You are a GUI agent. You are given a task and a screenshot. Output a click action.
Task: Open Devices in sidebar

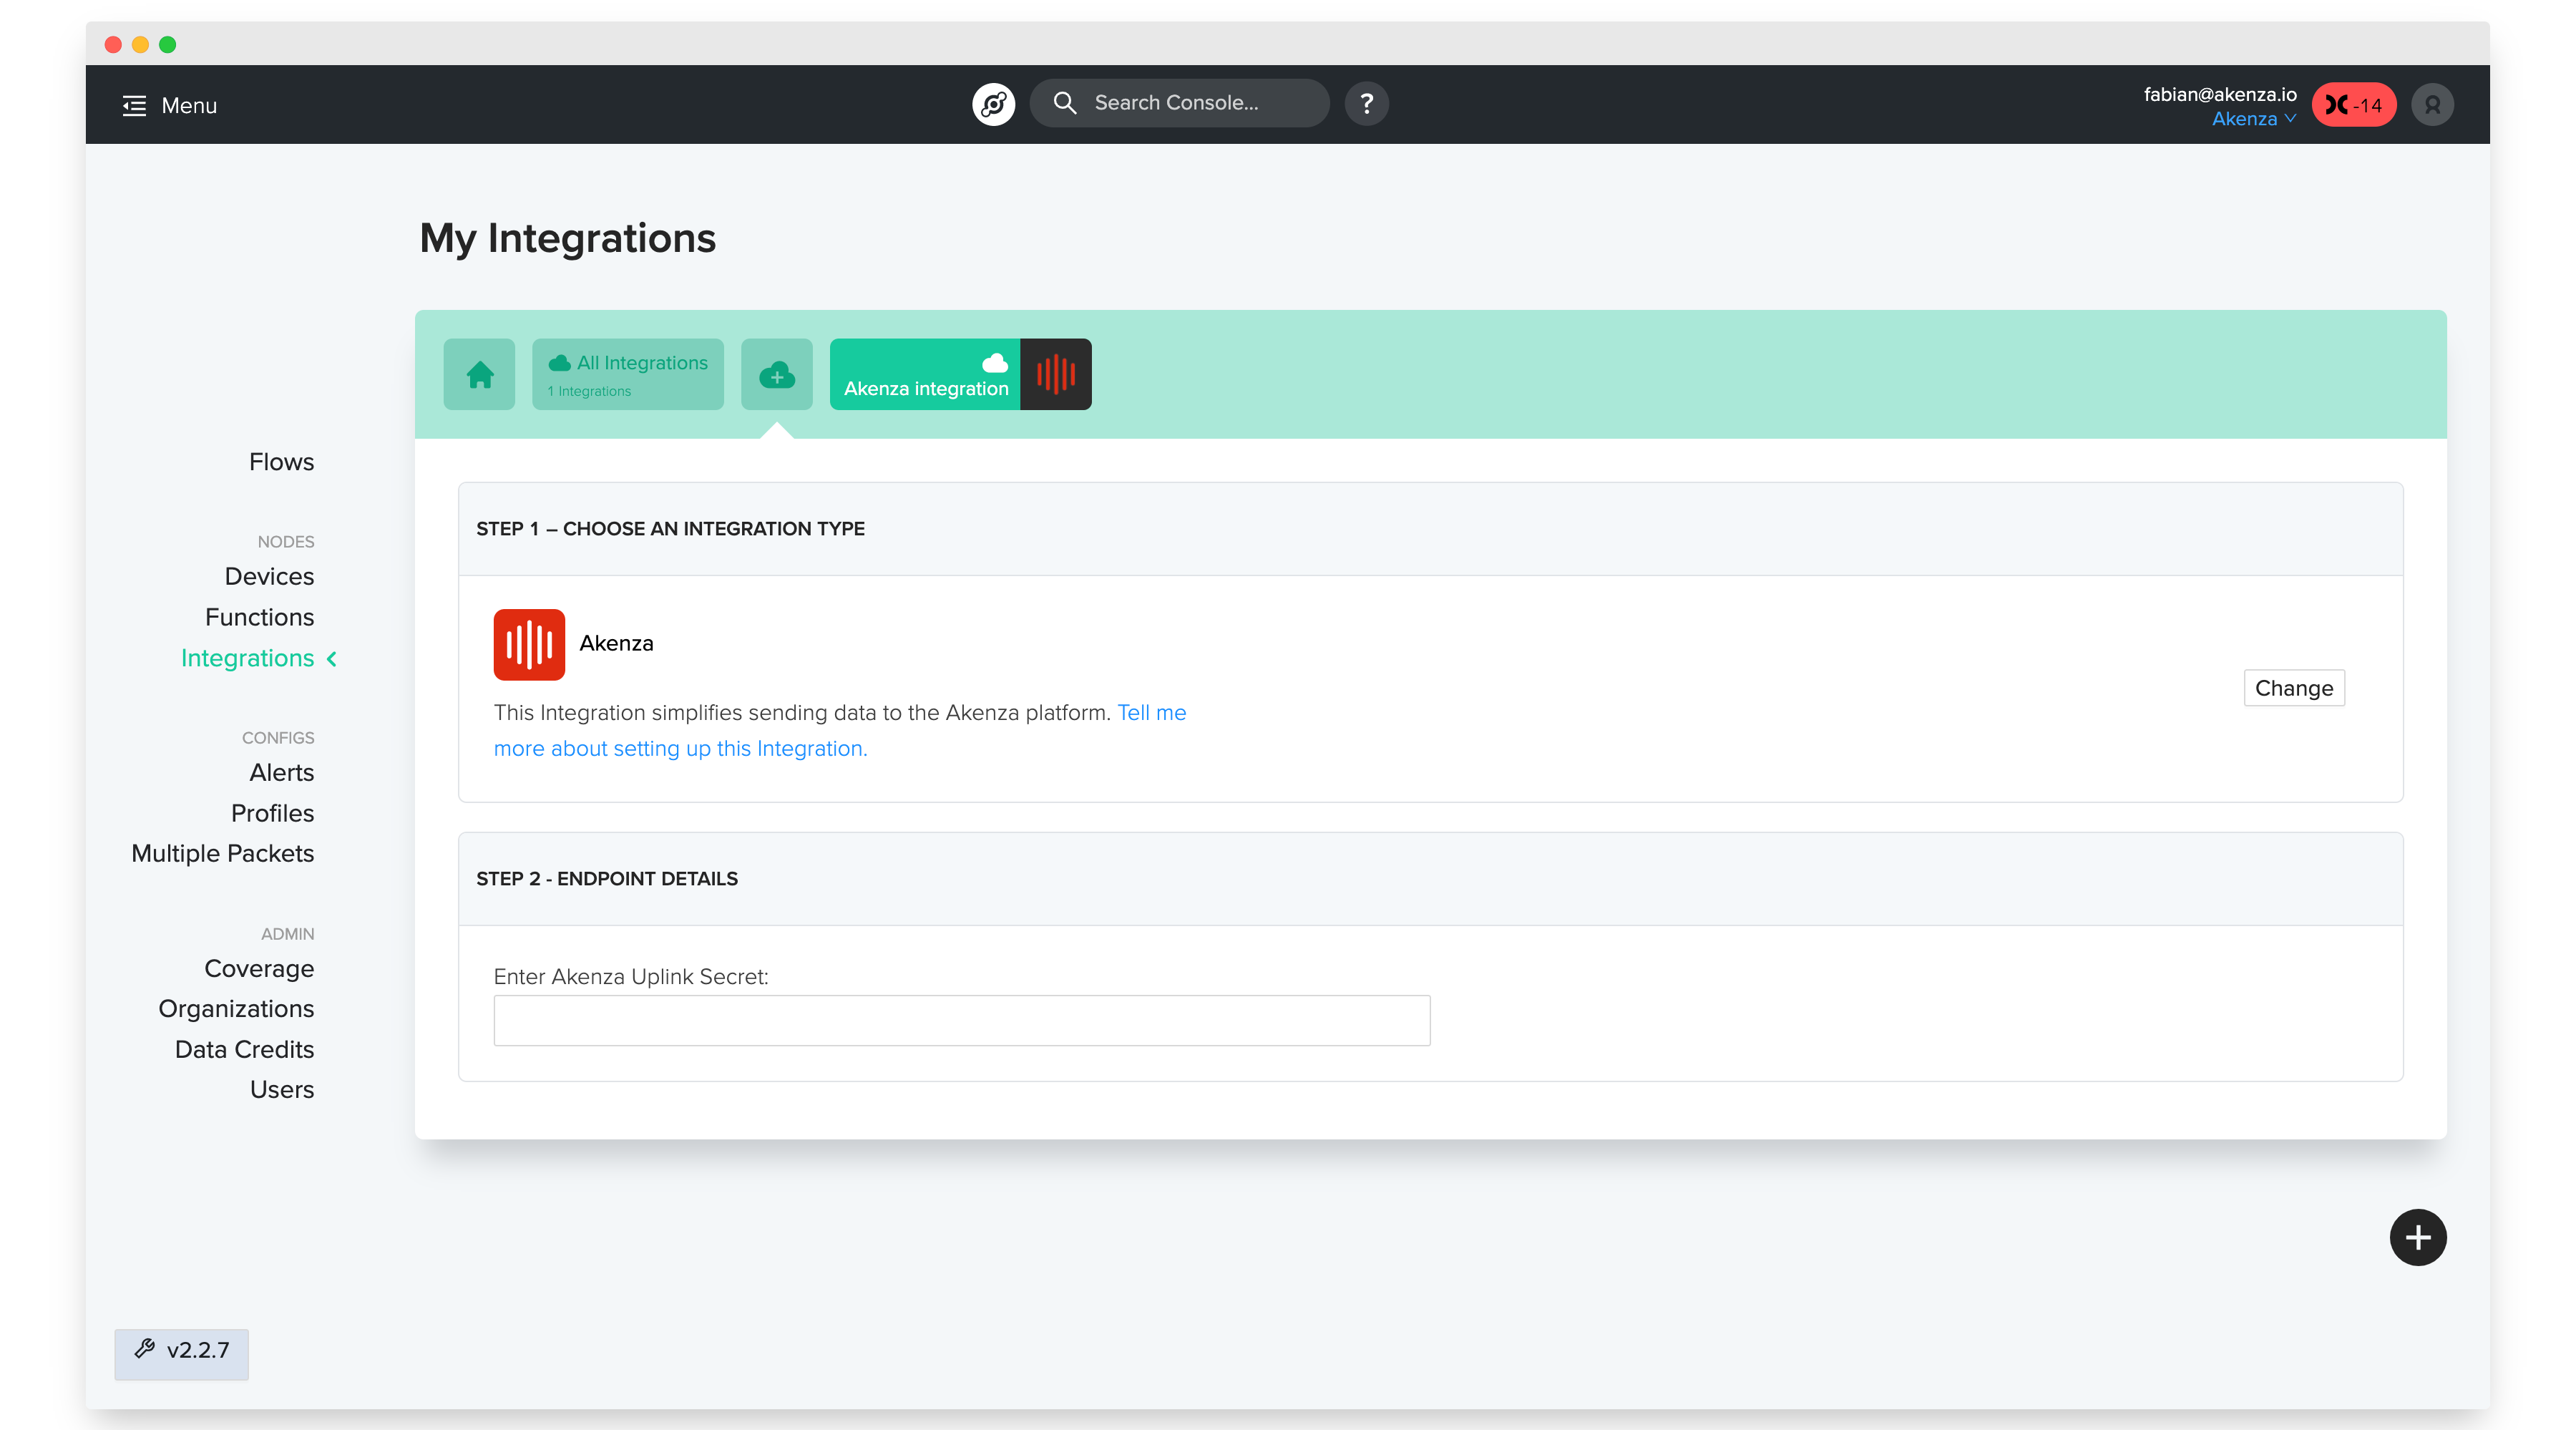click(269, 576)
